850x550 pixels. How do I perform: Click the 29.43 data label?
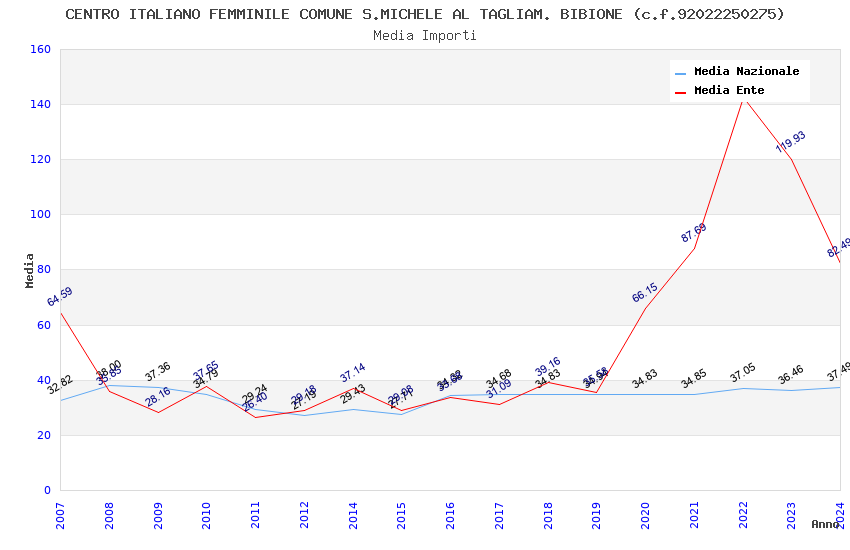(x=353, y=394)
